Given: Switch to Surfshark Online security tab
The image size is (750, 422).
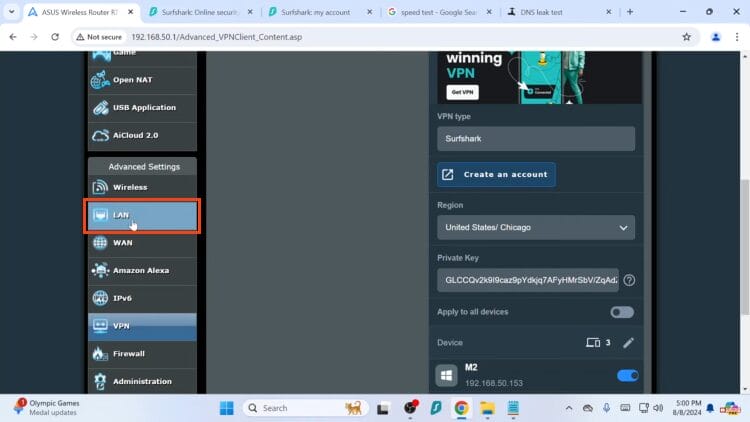Looking at the screenshot, I should (x=199, y=12).
